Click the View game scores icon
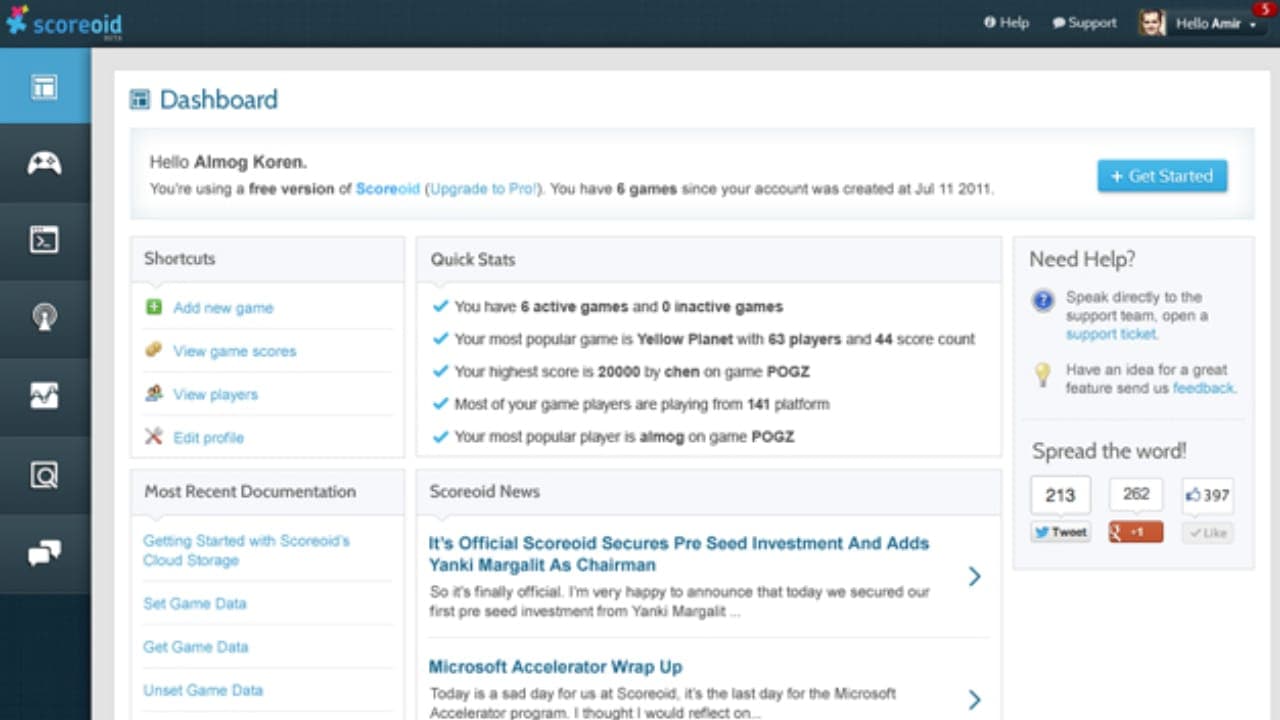Viewport: 1280px width, 720px height. pyautogui.click(x=154, y=350)
